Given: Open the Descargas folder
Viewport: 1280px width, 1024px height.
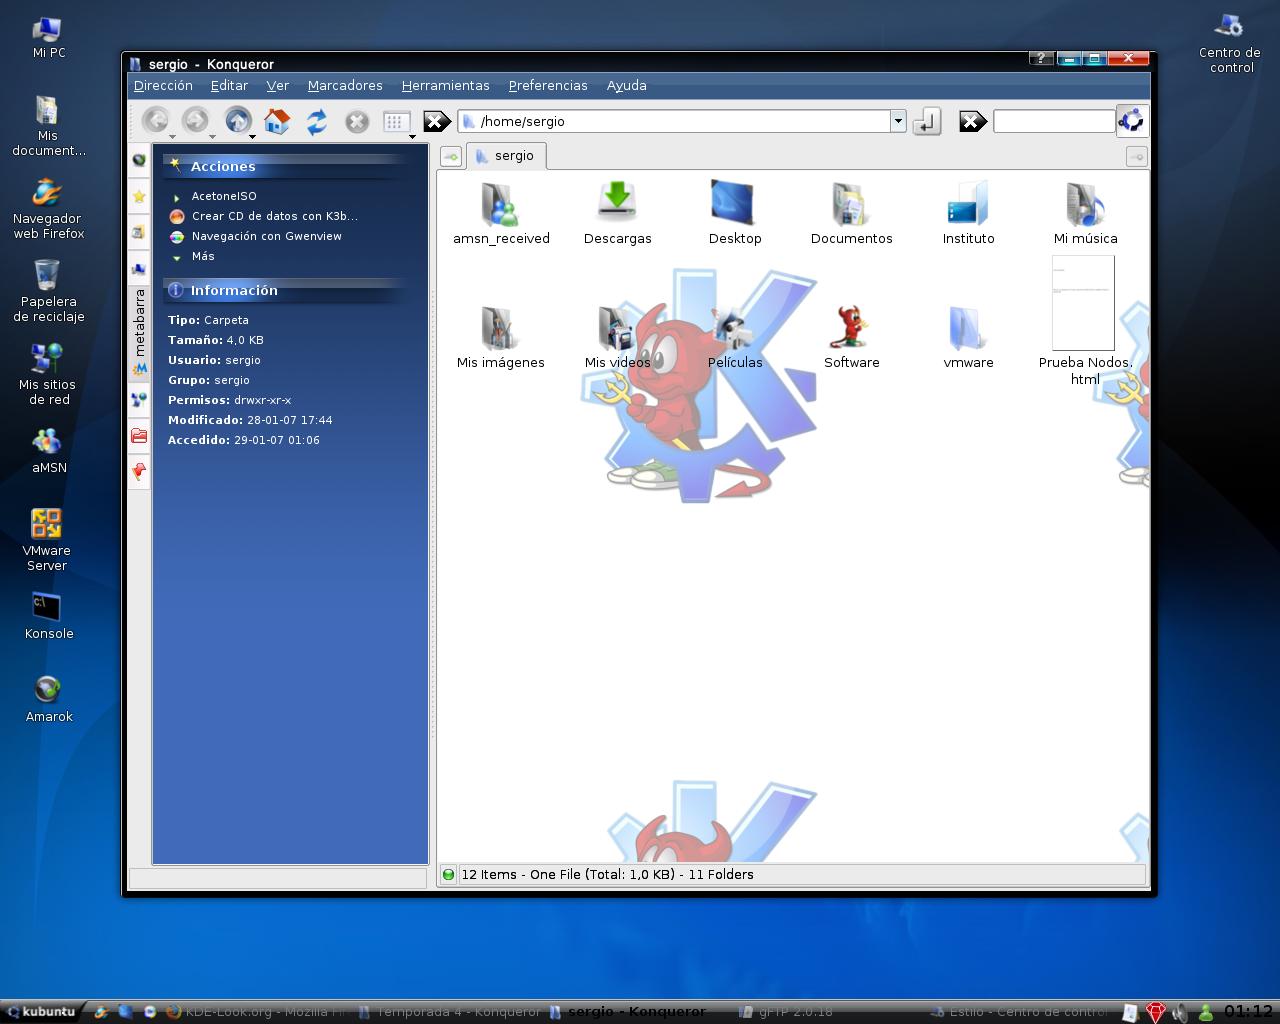Looking at the screenshot, I should [617, 213].
